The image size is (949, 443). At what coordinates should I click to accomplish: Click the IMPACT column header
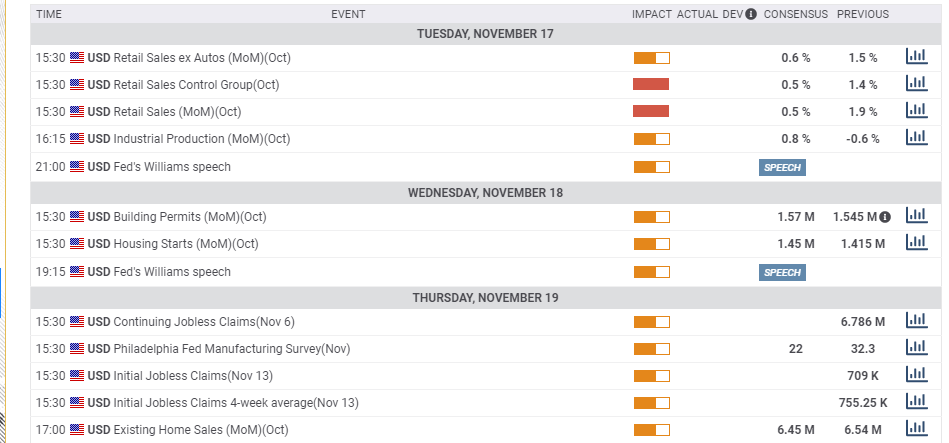coord(652,14)
